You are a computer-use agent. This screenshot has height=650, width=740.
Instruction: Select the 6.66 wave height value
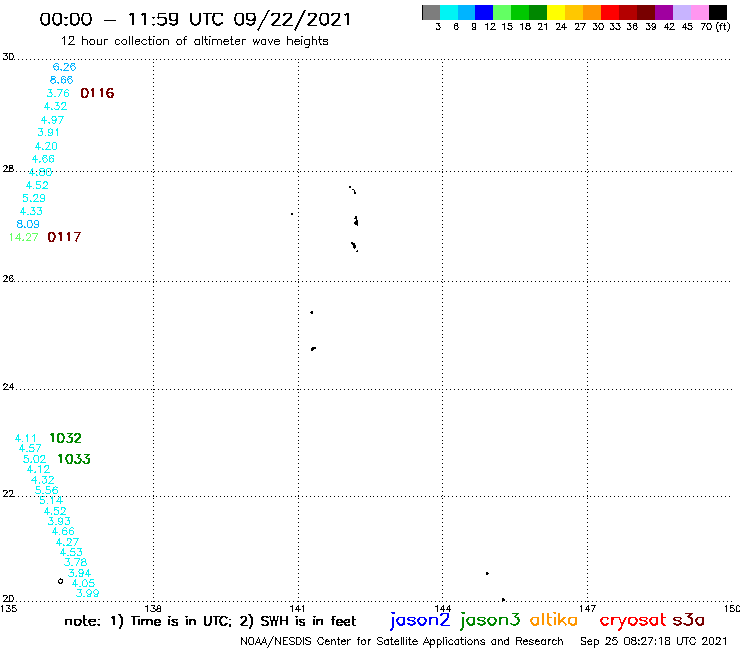(61, 80)
